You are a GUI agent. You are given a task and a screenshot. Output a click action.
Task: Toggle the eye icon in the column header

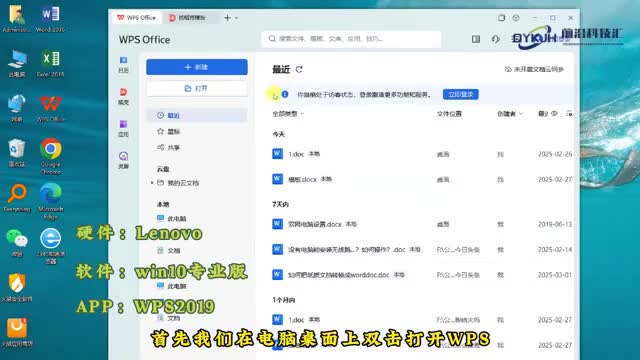pyautogui.click(x=554, y=113)
